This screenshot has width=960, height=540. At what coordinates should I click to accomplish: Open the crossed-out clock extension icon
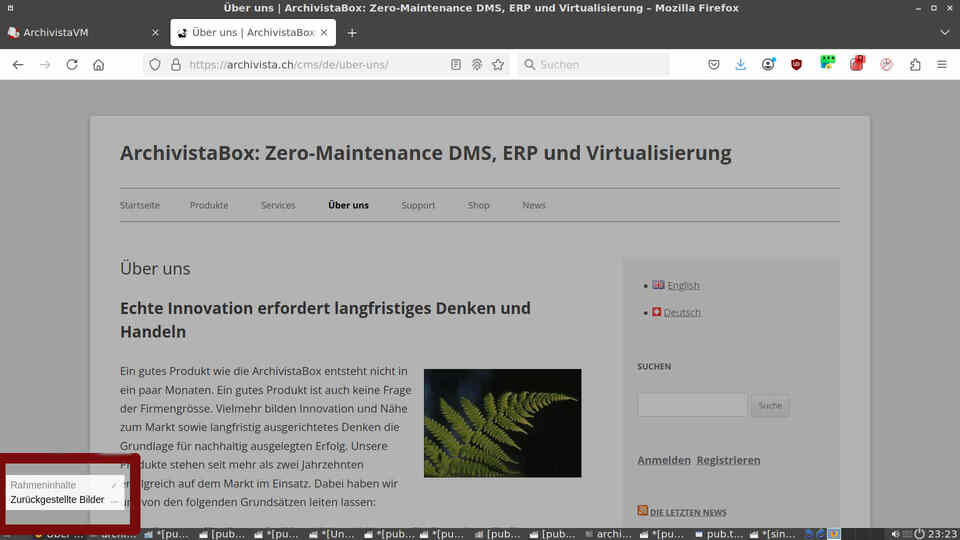[x=886, y=64]
